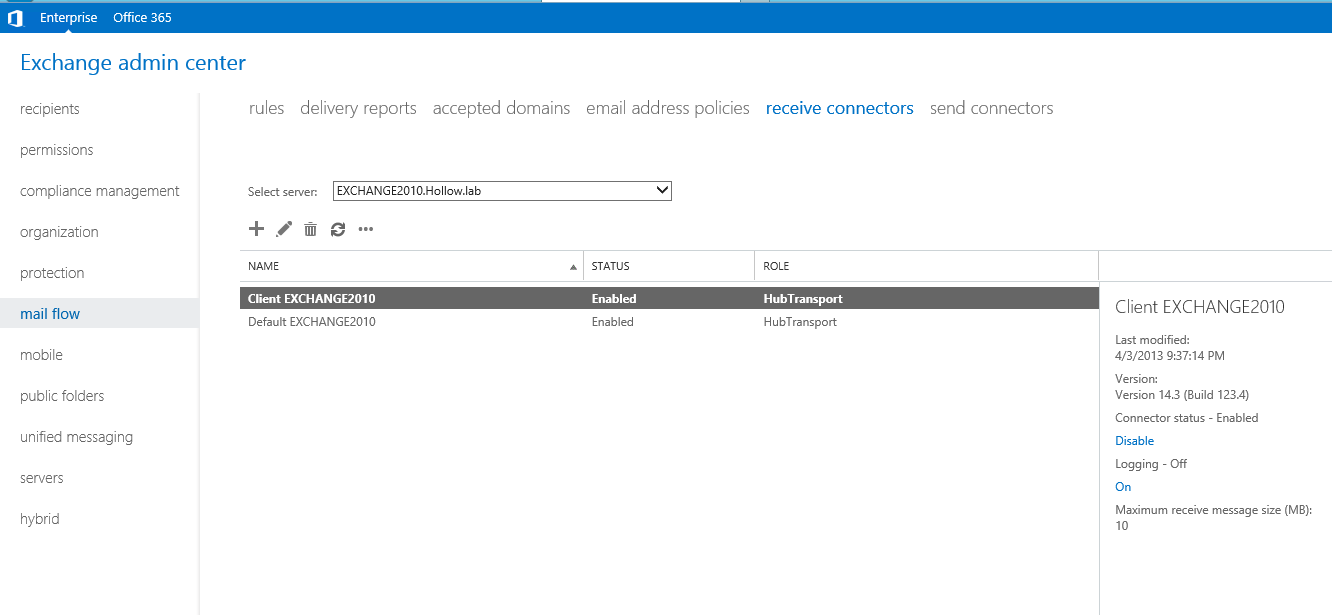The height and width of the screenshot is (615, 1332).
Task: Open the recipients section in sidebar
Action: [50, 109]
